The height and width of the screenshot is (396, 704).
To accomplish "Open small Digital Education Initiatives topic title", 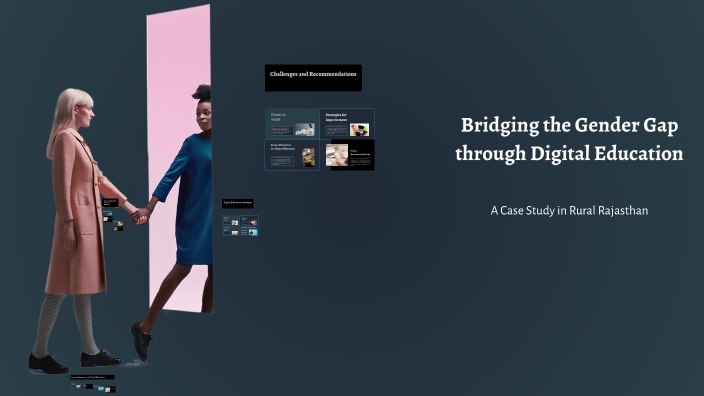I will (238, 203).
